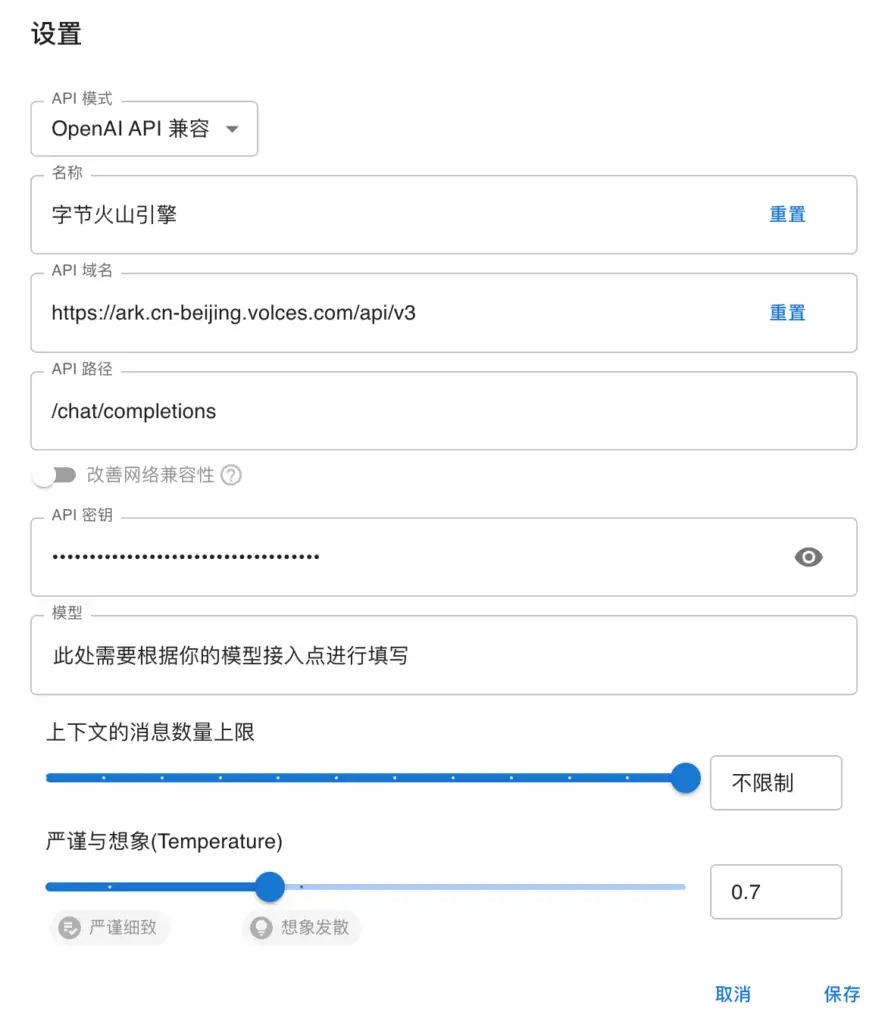
Task: Click the Temperature slider handle at 0.7
Action: click(x=269, y=887)
